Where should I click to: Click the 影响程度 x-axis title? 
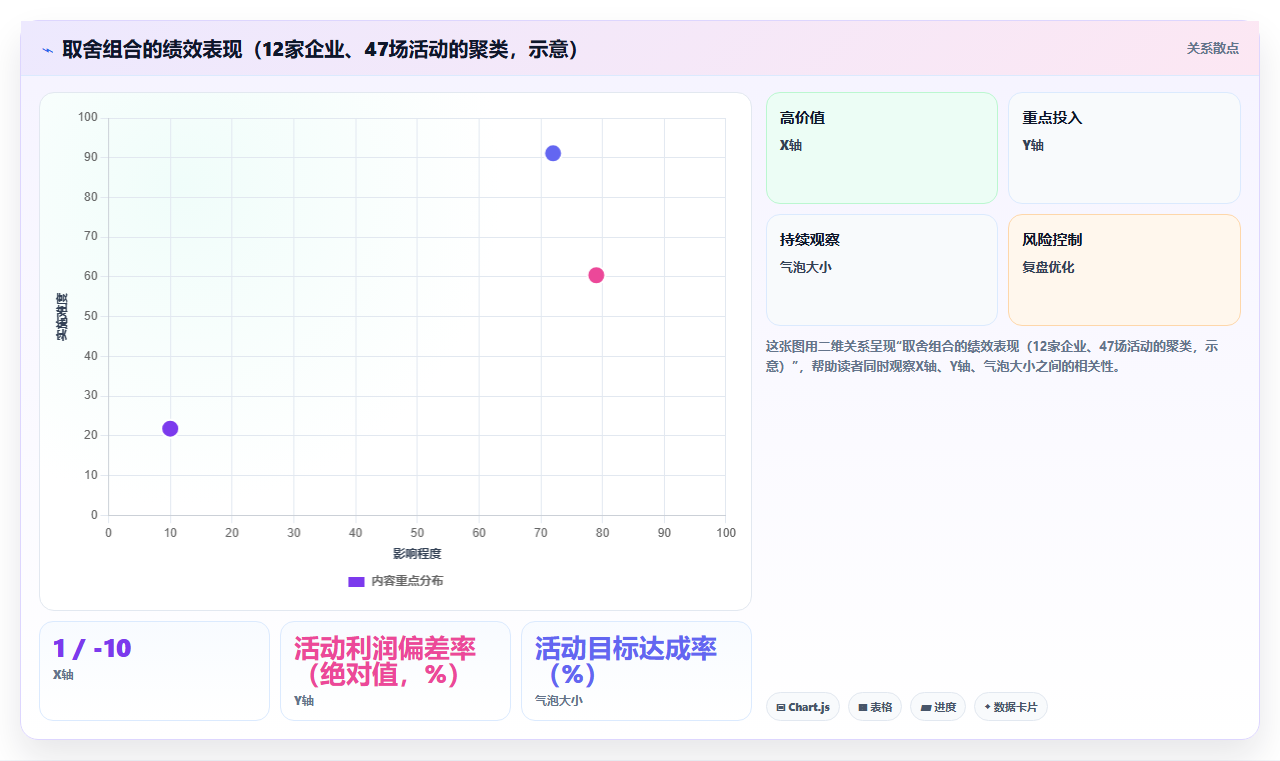(417, 553)
